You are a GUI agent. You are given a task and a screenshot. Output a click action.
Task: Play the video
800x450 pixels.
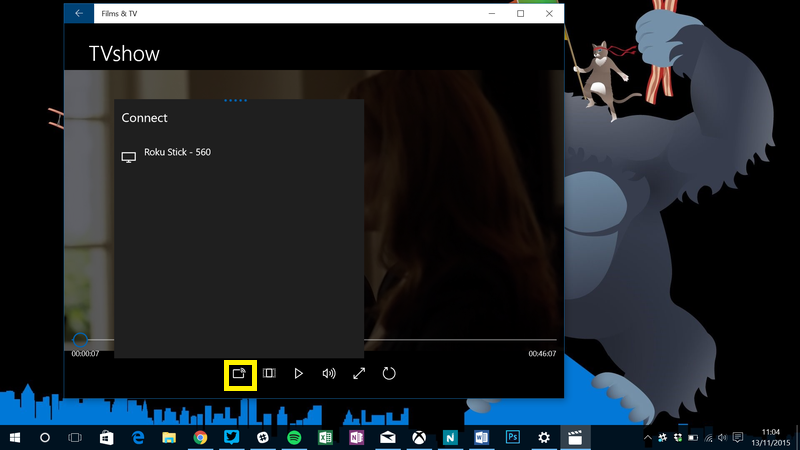[x=299, y=373]
